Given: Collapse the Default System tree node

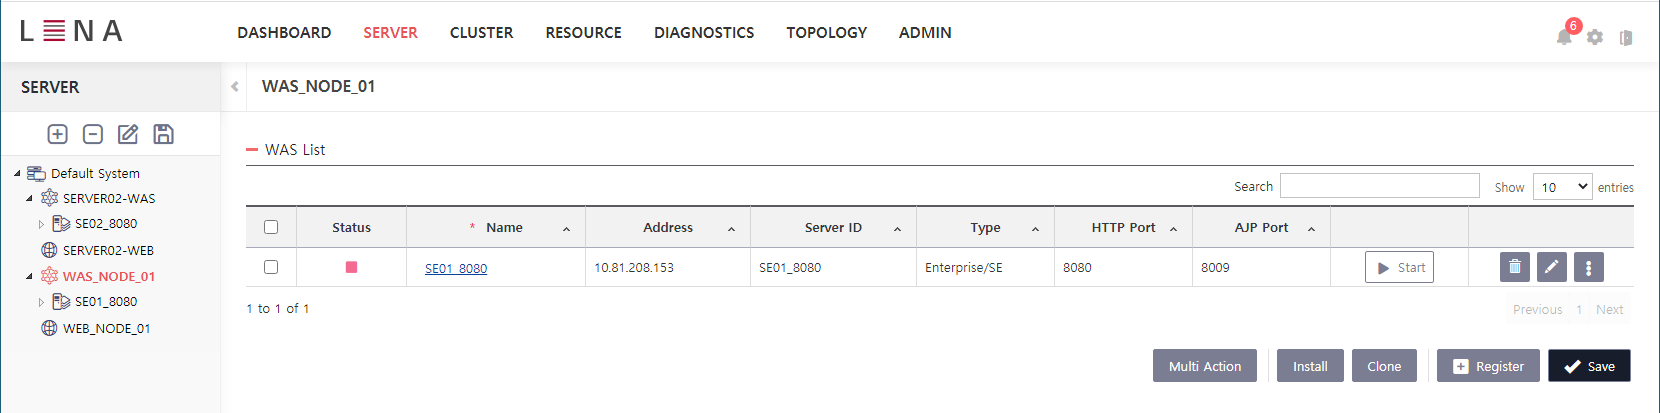Looking at the screenshot, I should (x=17, y=173).
